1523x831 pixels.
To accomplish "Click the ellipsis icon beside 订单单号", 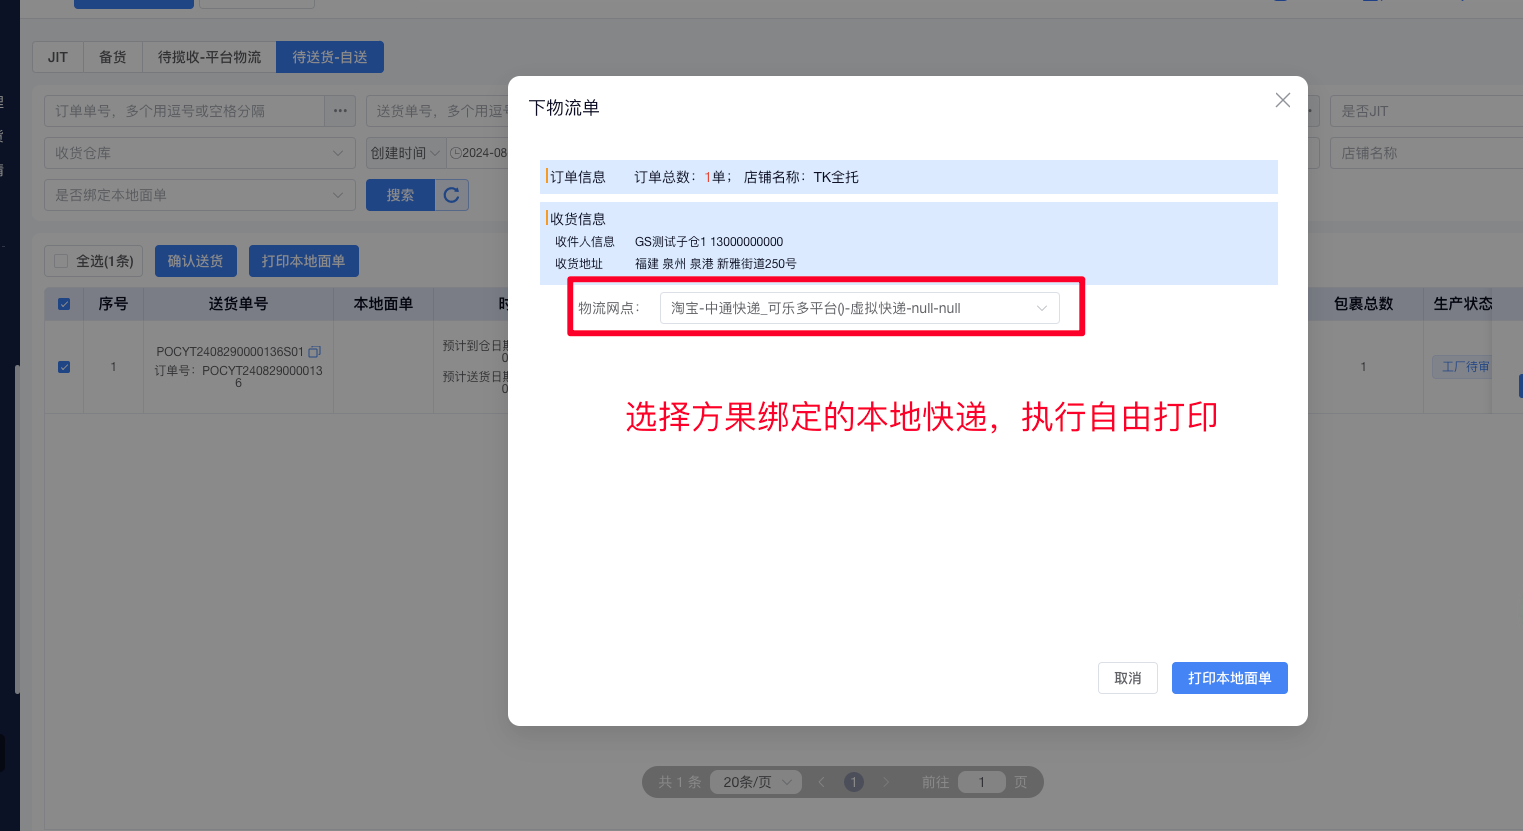I will coord(341,111).
